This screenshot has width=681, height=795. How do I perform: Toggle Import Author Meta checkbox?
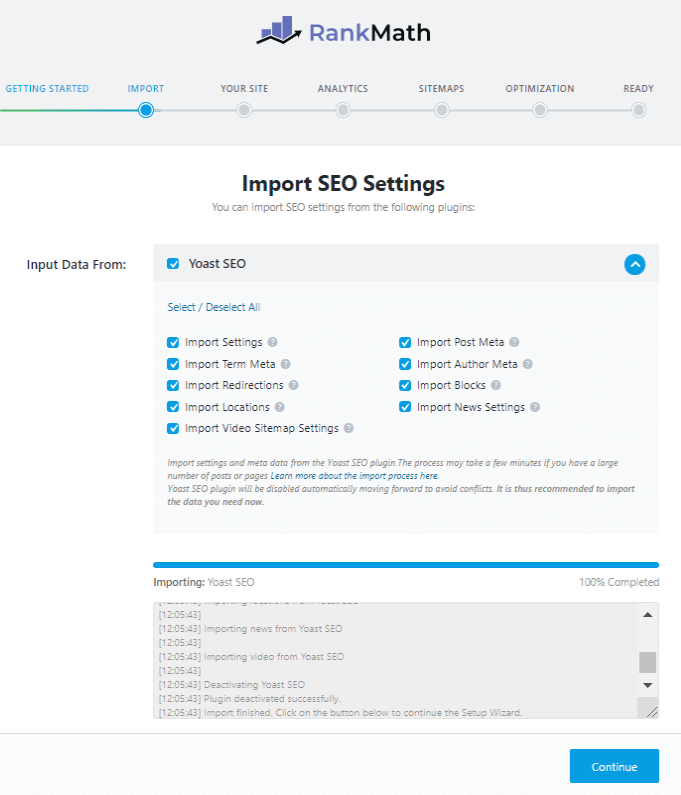click(x=405, y=364)
